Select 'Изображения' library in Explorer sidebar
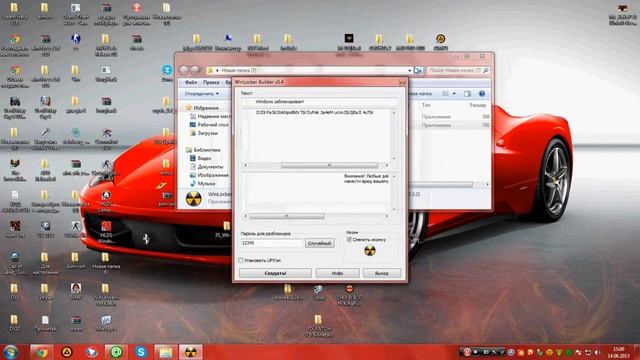Image resolution: width=640 pixels, height=360 pixels. click(x=209, y=175)
